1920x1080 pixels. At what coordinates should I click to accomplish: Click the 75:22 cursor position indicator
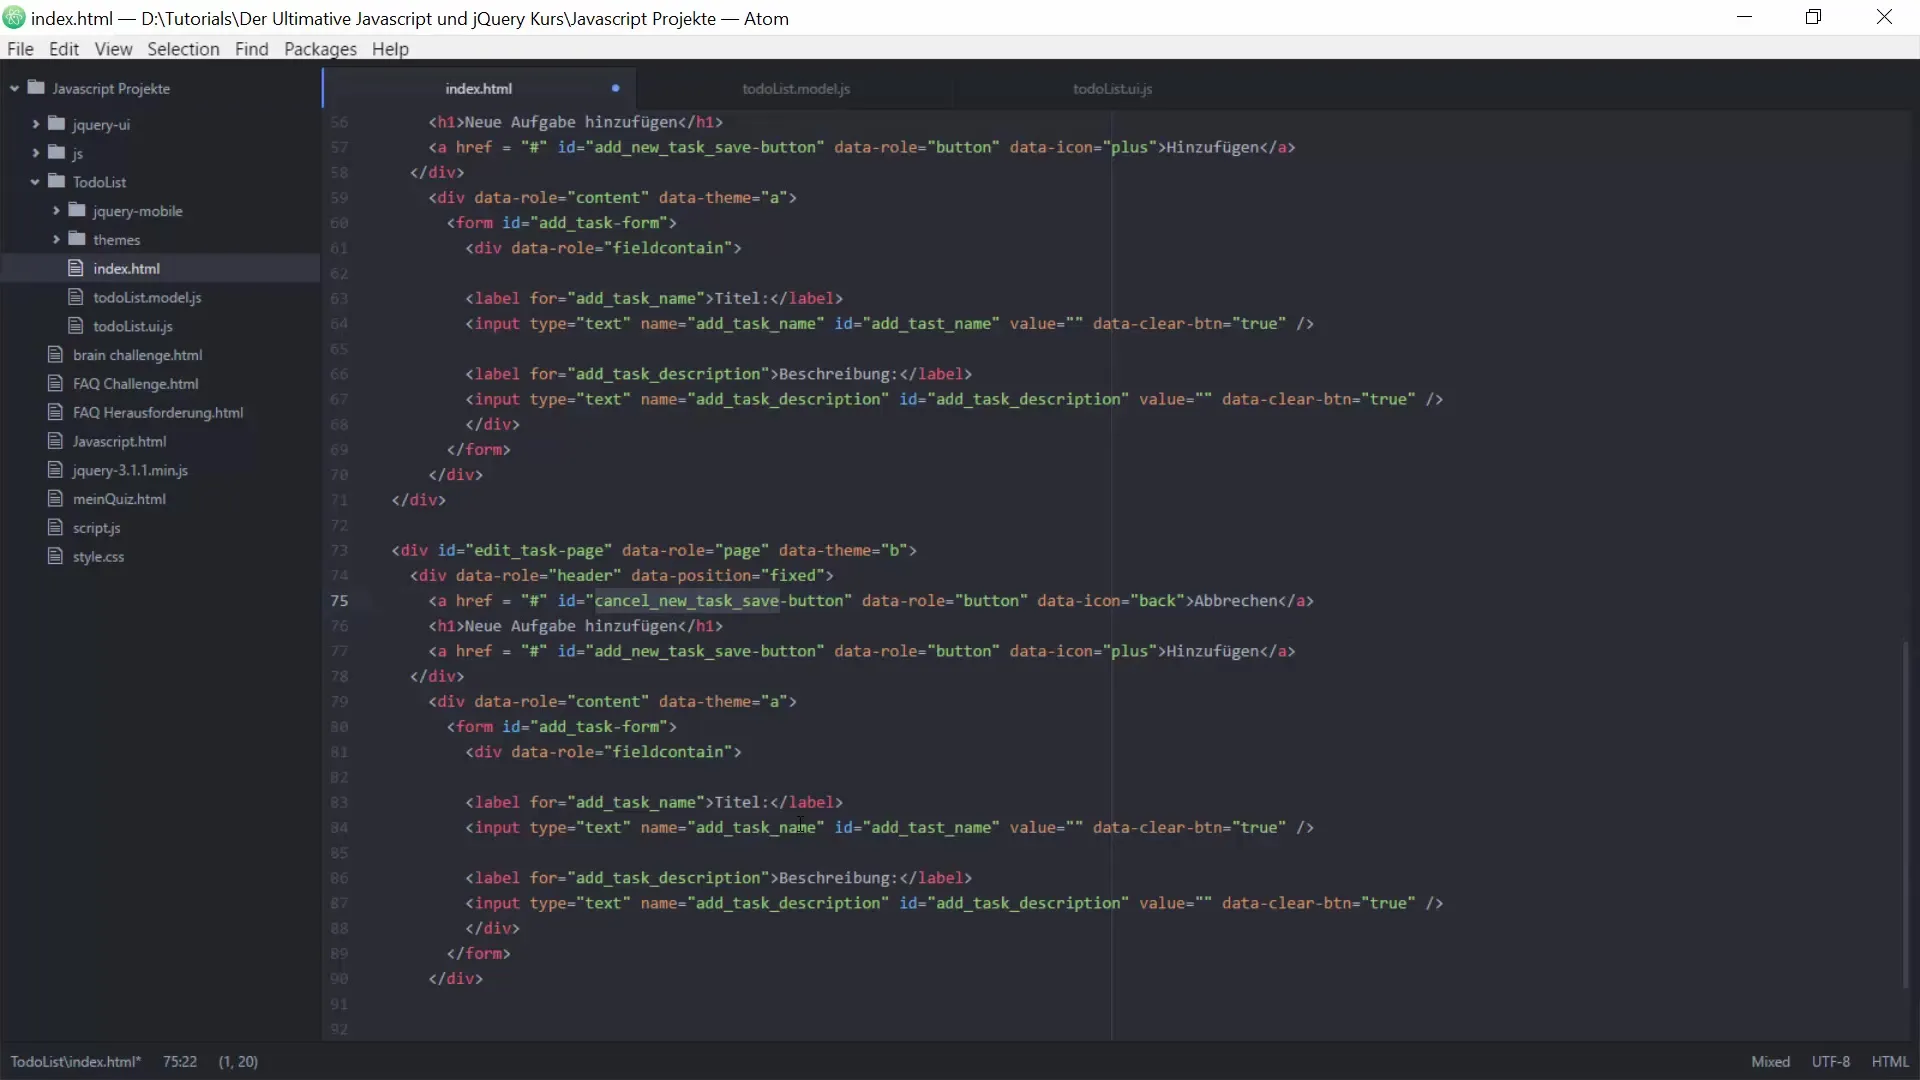coord(180,1062)
